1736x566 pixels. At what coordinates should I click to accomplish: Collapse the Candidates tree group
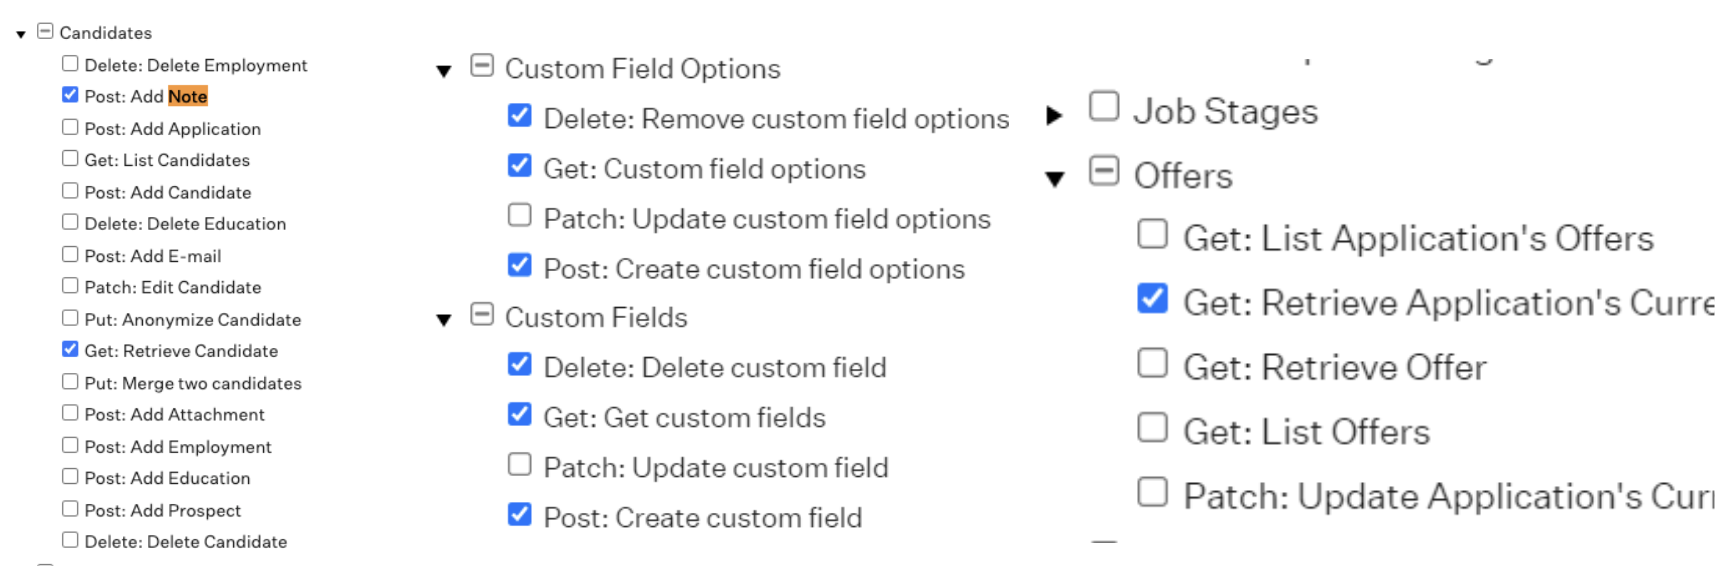click(x=20, y=34)
